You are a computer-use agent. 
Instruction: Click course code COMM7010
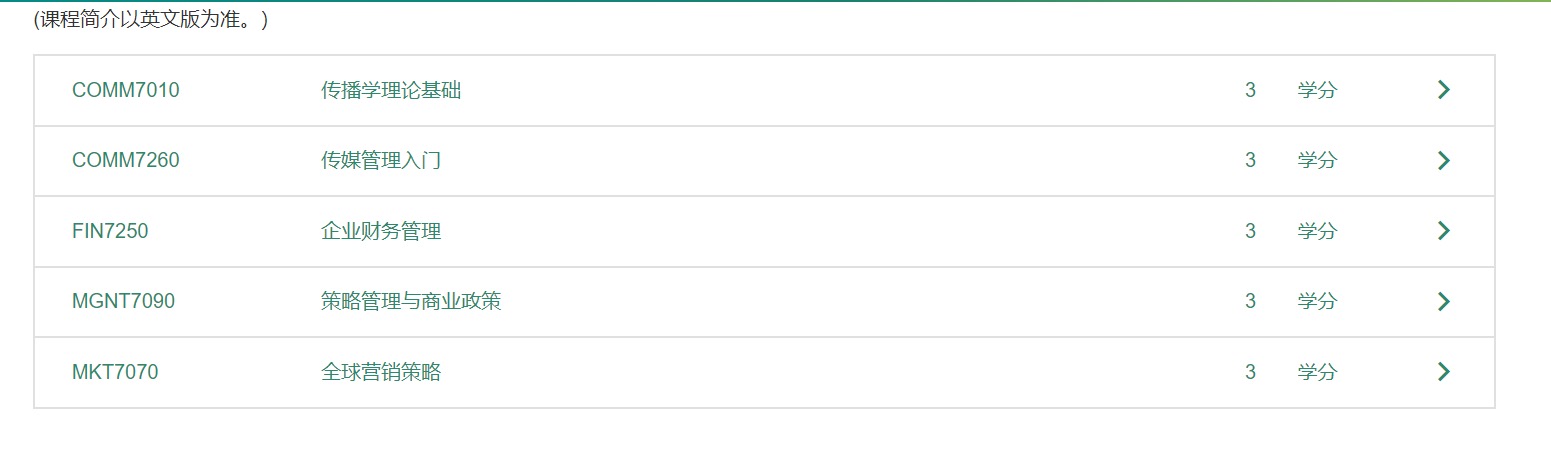pos(126,90)
